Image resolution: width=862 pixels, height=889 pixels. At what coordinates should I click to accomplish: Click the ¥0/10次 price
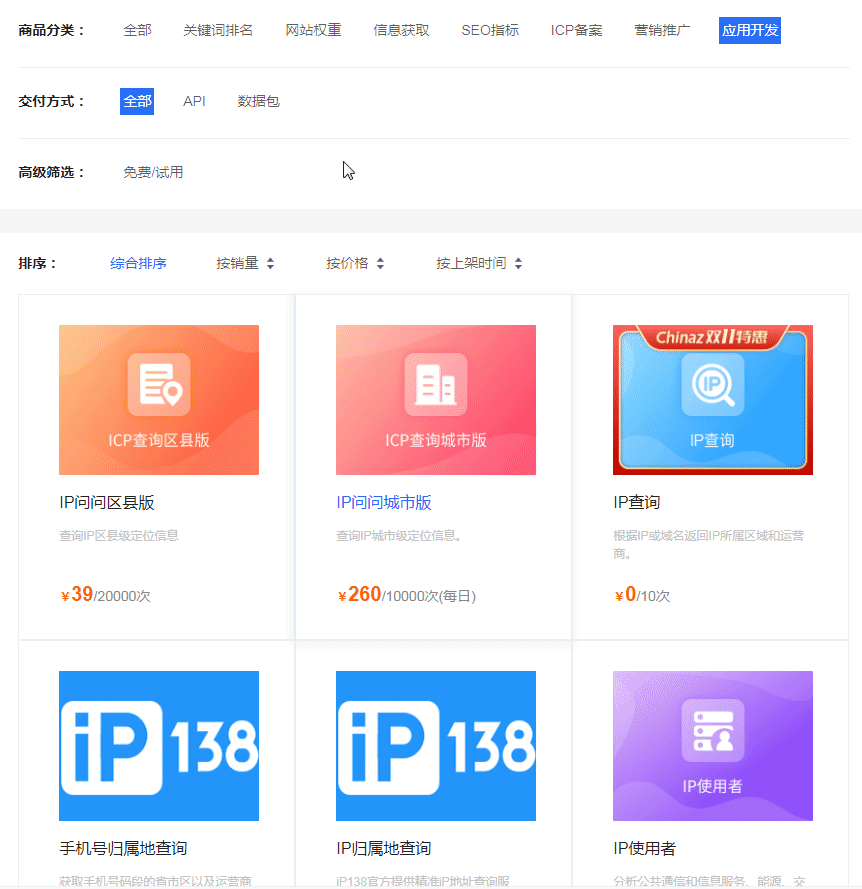point(642,595)
